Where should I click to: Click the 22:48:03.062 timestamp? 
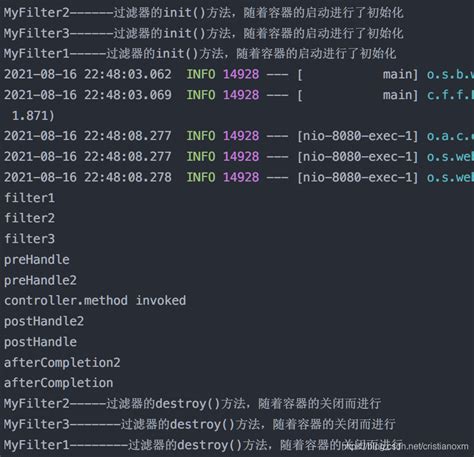128,74
